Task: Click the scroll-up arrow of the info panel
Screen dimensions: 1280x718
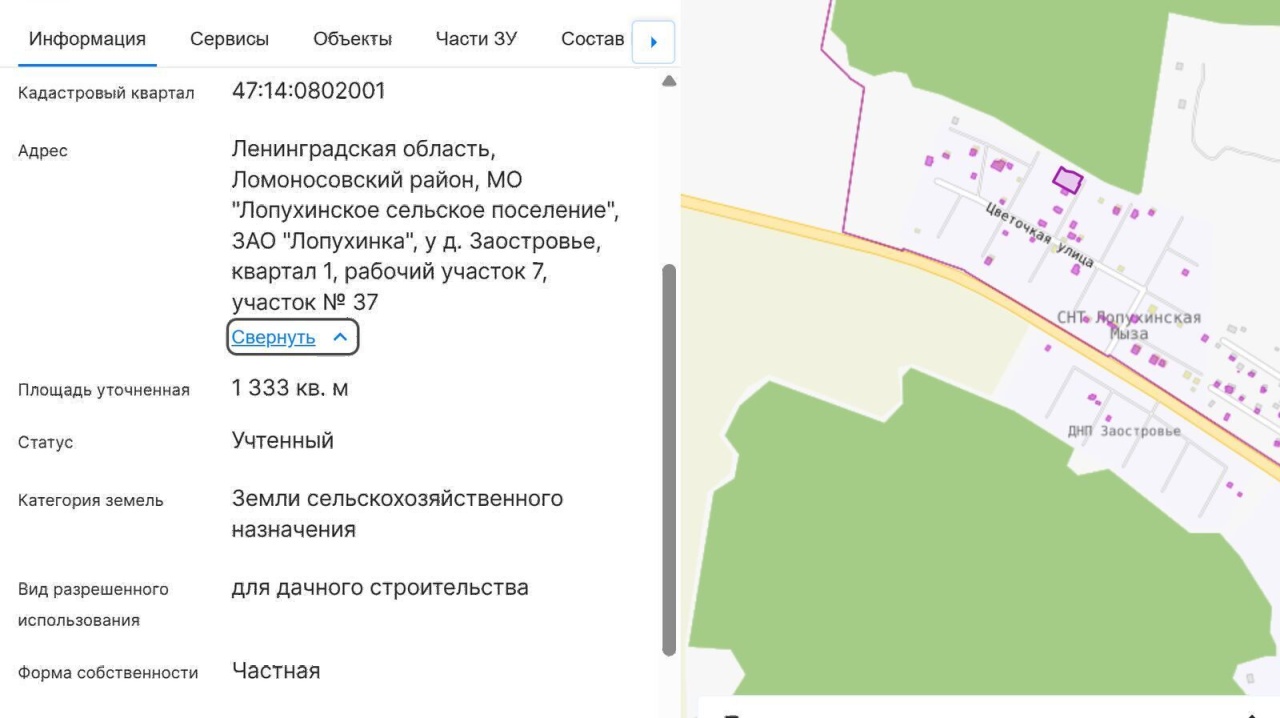Action: pos(669,81)
